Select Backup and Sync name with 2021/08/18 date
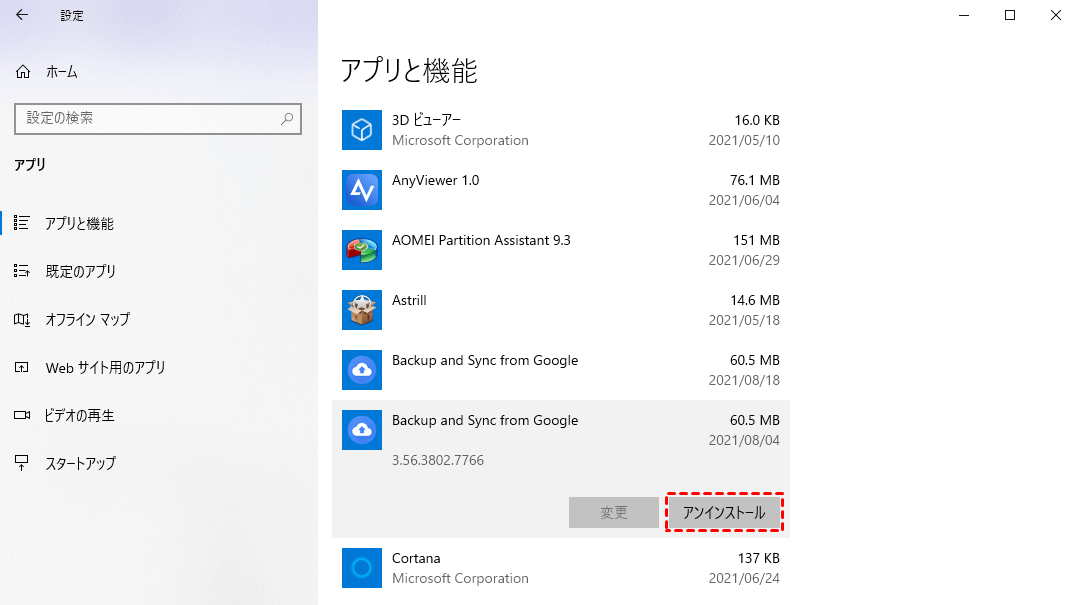The image size is (1074, 605). click(485, 360)
